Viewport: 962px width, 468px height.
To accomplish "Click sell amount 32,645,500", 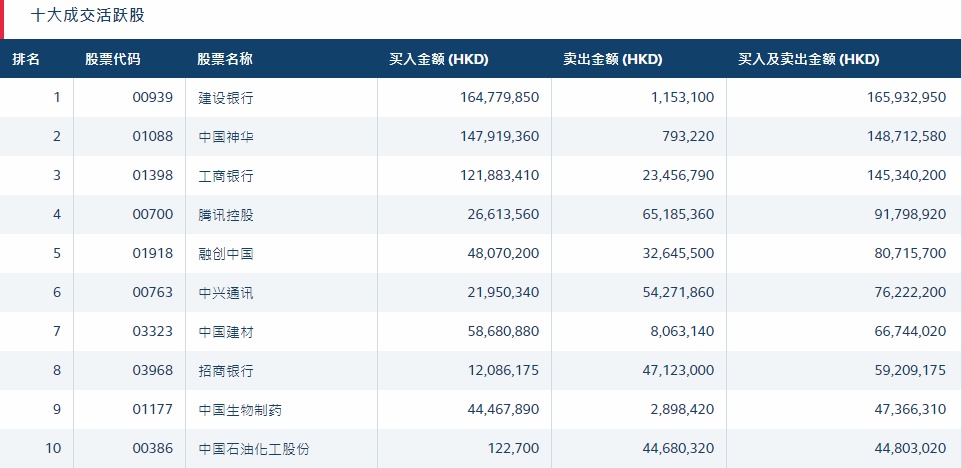I will click(x=678, y=253).
